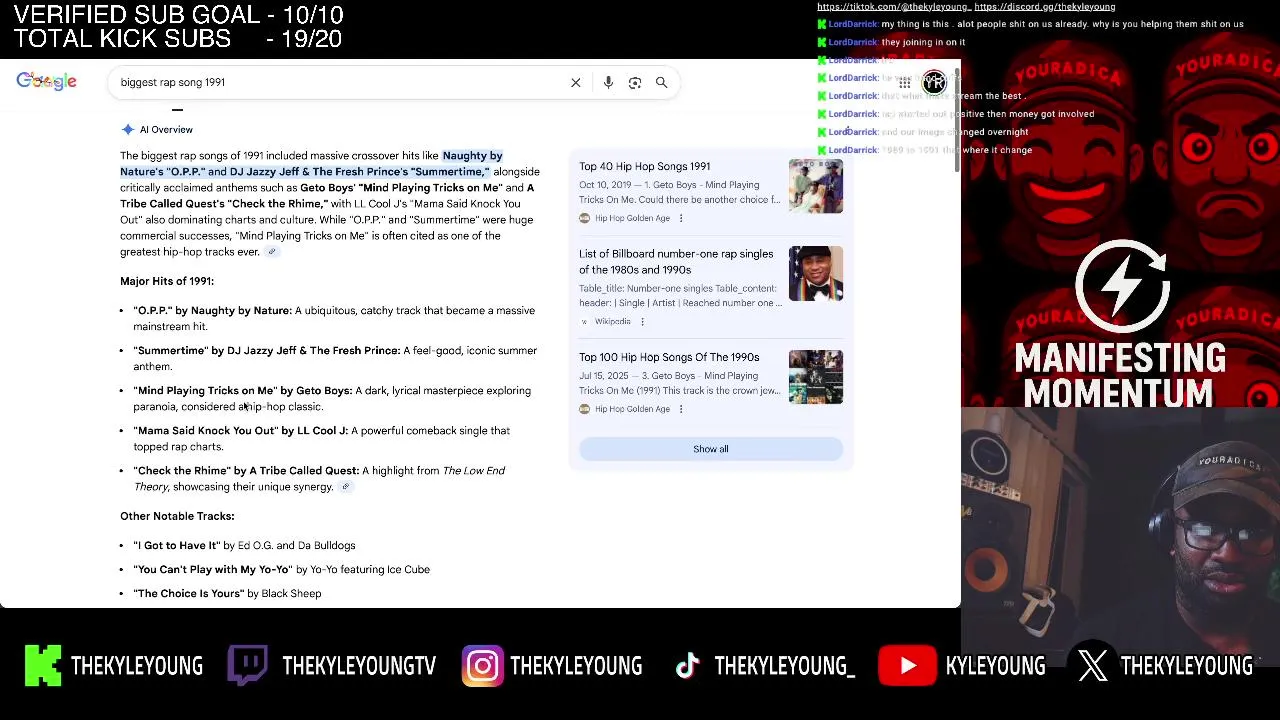Image resolution: width=1280 pixels, height=720 pixels.
Task: Click the Kick badge beside first LordDarrick message
Action: point(822,24)
